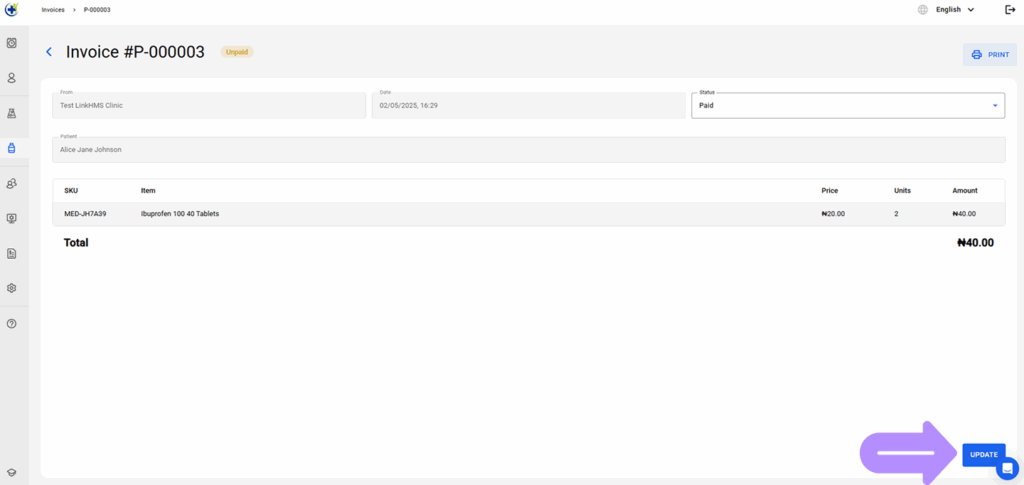Viewport: 1024px width, 485px height.
Task: Click the Item column header
Action: pyautogui.click(x=148, y=191)
